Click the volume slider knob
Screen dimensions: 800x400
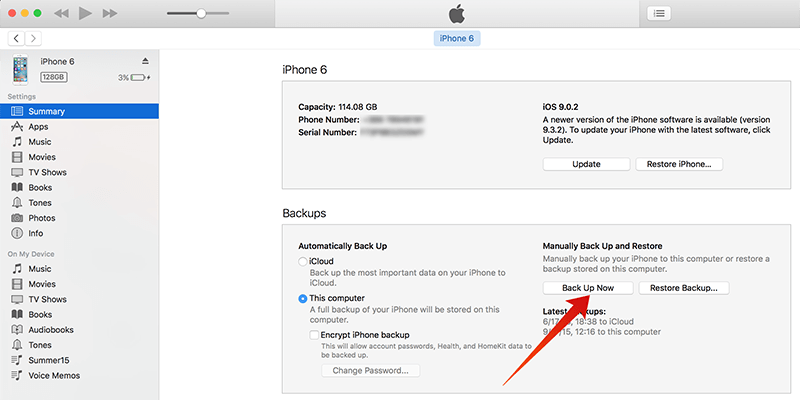(201, 13)
